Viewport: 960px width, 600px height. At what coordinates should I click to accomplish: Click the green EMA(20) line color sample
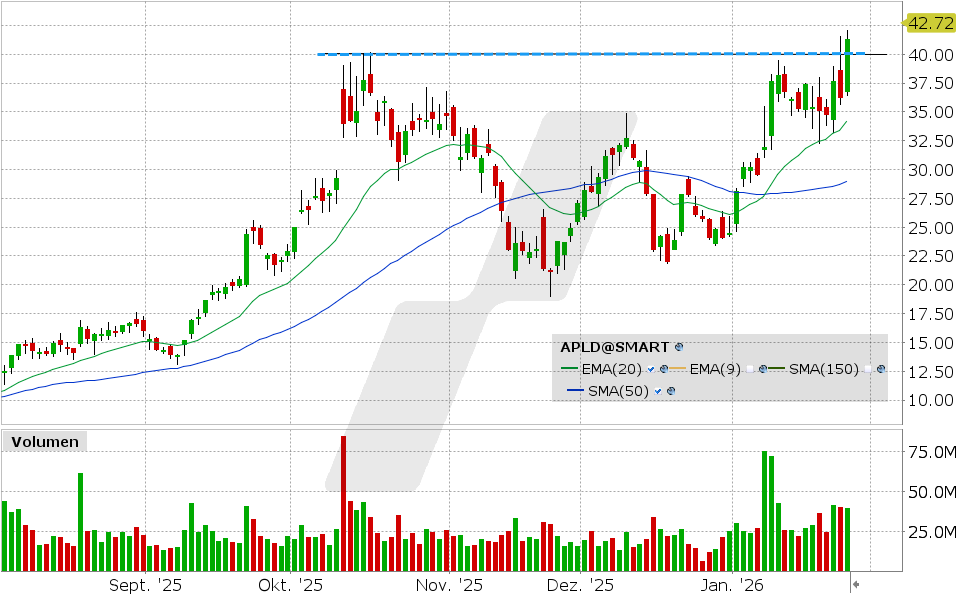coord(570,368)
